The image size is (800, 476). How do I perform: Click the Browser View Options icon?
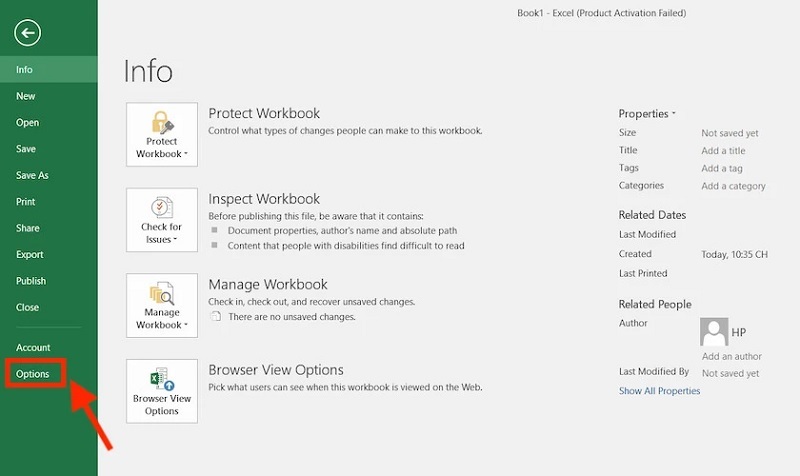(x=162, y=391)
